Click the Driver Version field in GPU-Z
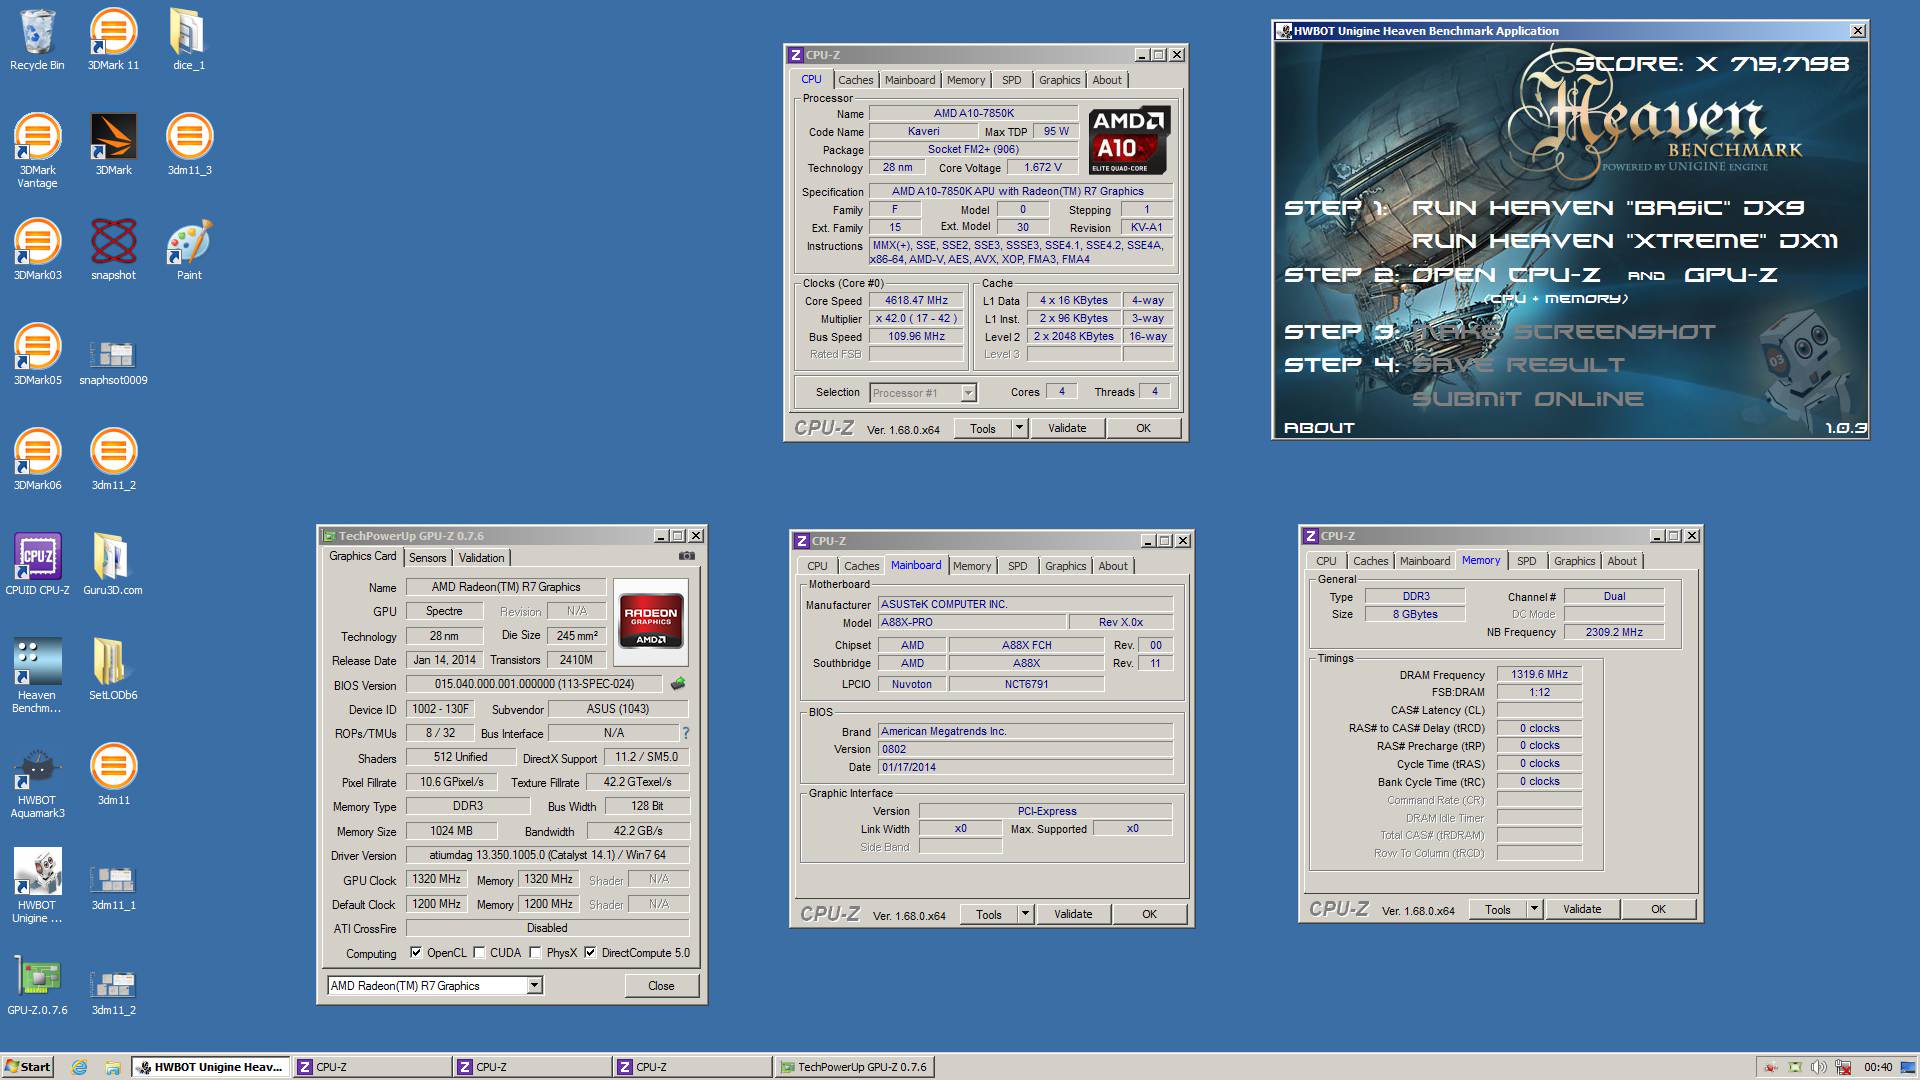The height and width of the screenshot is (1080, 1920). coord(547,855)
